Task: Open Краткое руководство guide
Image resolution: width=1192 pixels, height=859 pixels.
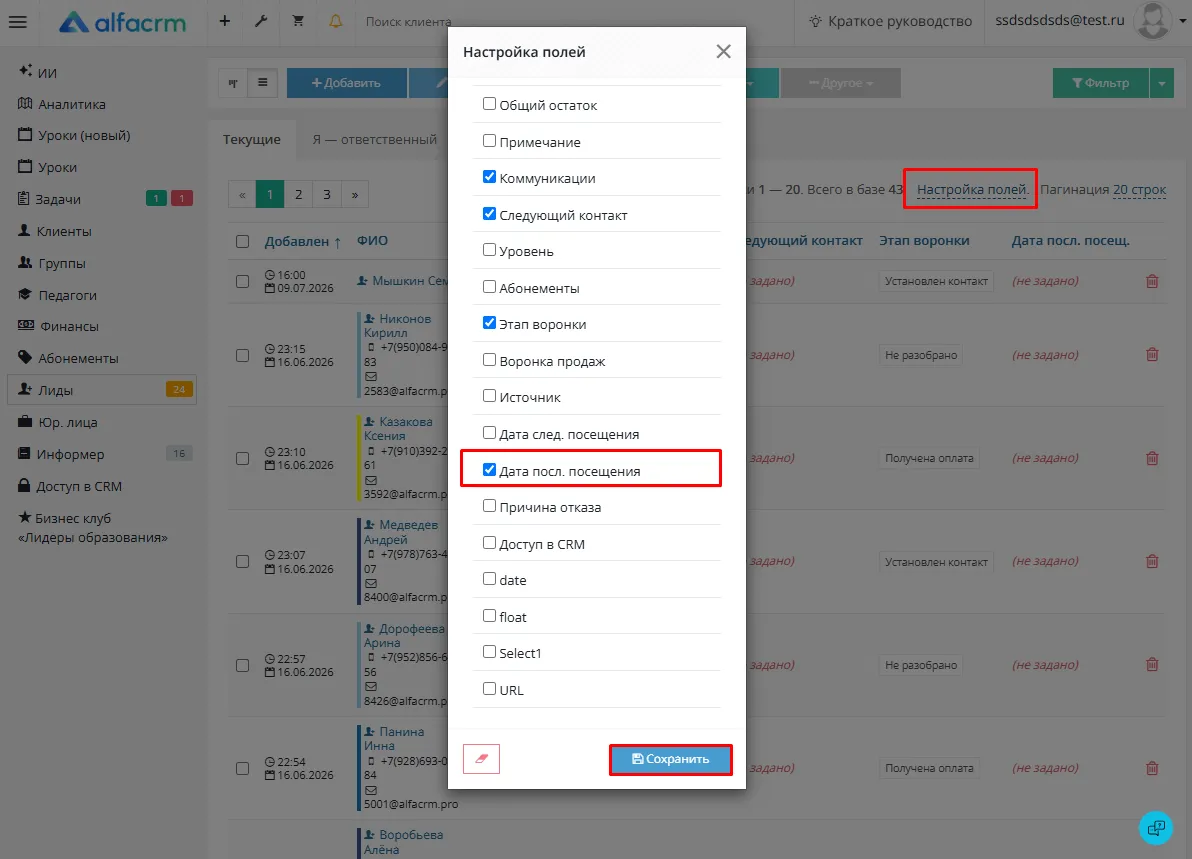Action: (890, 21)
